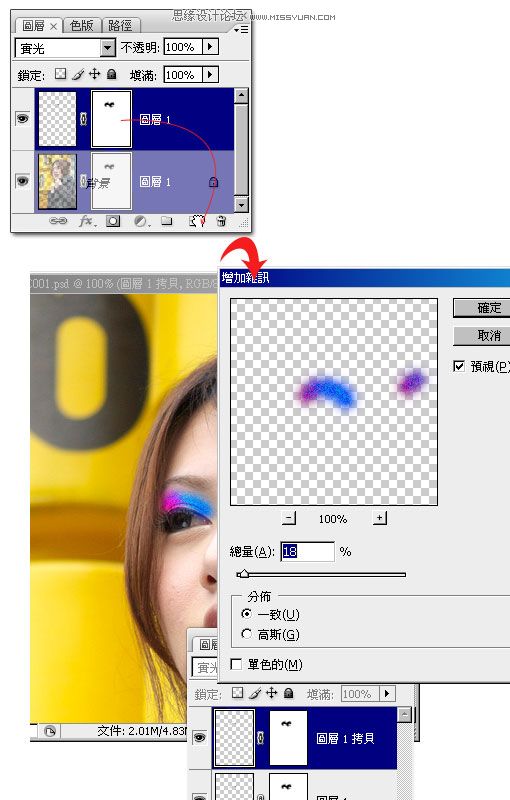Toggle lock position icon in top Layers panel
This screenshot has width=510, height=800.
click(x=94, y=74)
